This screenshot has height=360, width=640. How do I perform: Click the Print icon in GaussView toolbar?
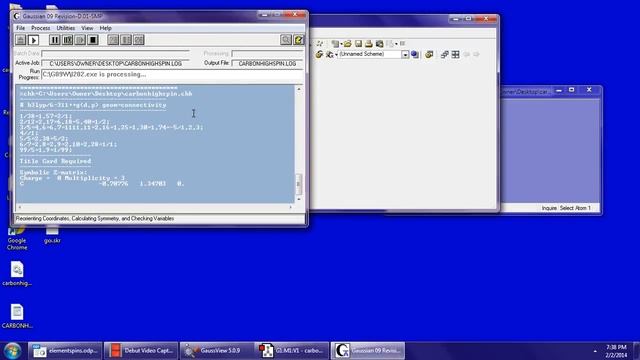369,44
